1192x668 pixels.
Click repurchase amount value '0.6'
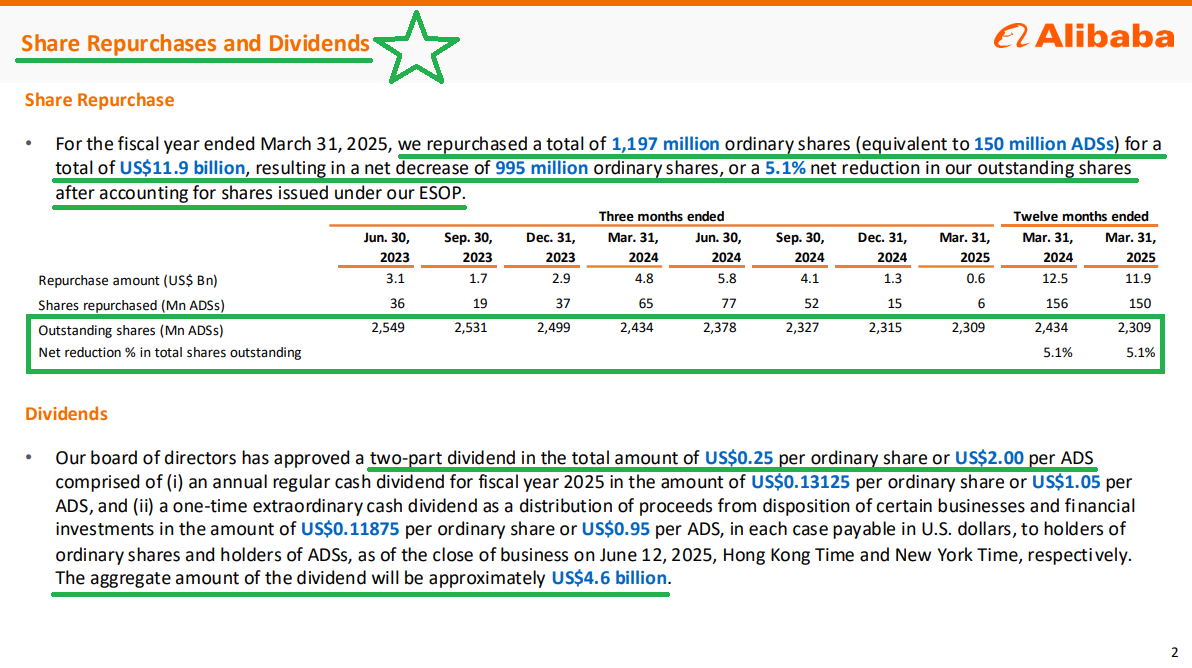point(975,278)
